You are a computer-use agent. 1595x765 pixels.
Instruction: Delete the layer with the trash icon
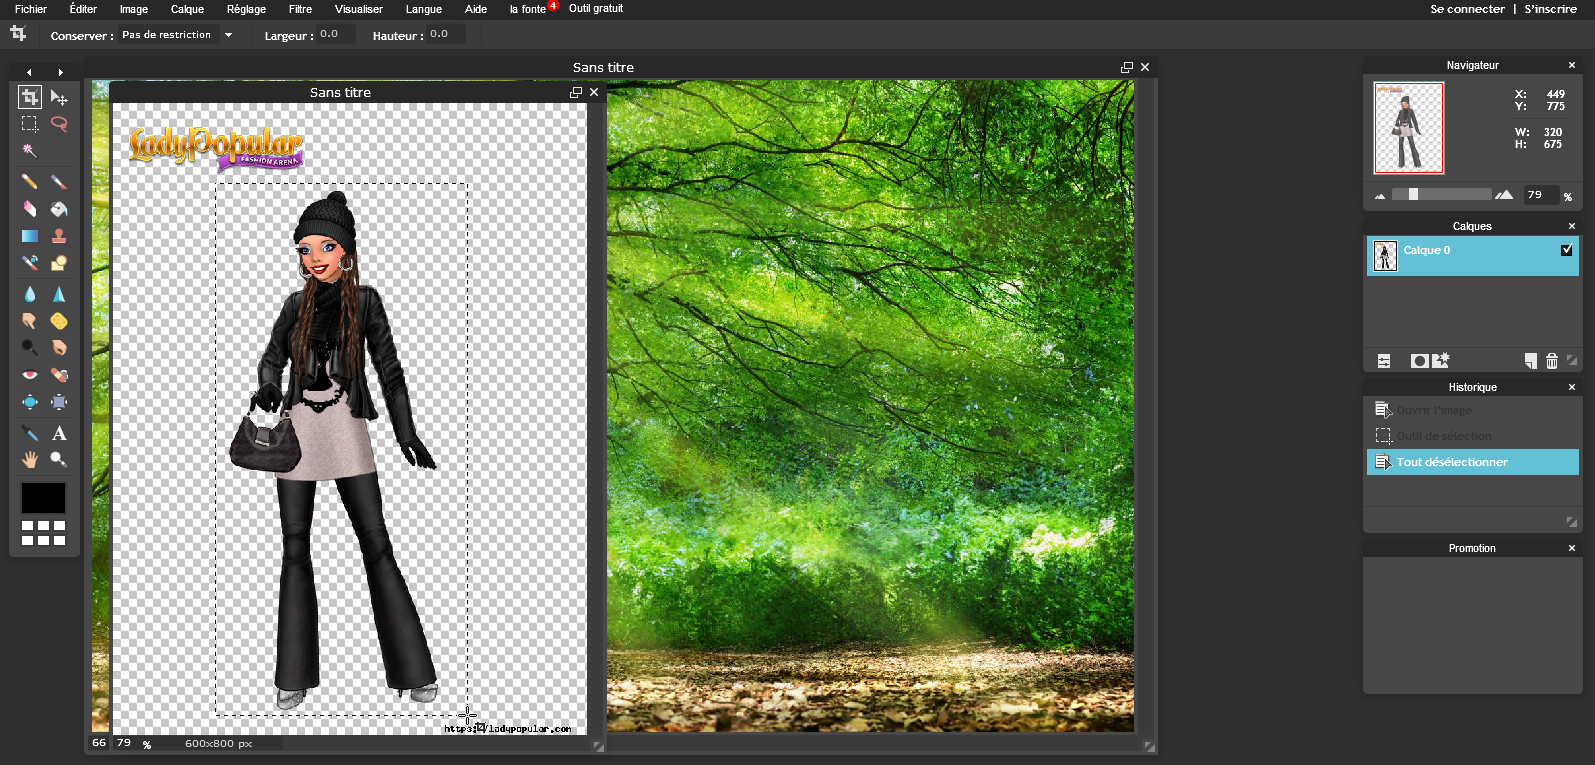pyautogui.click(x=1552, y=361)
